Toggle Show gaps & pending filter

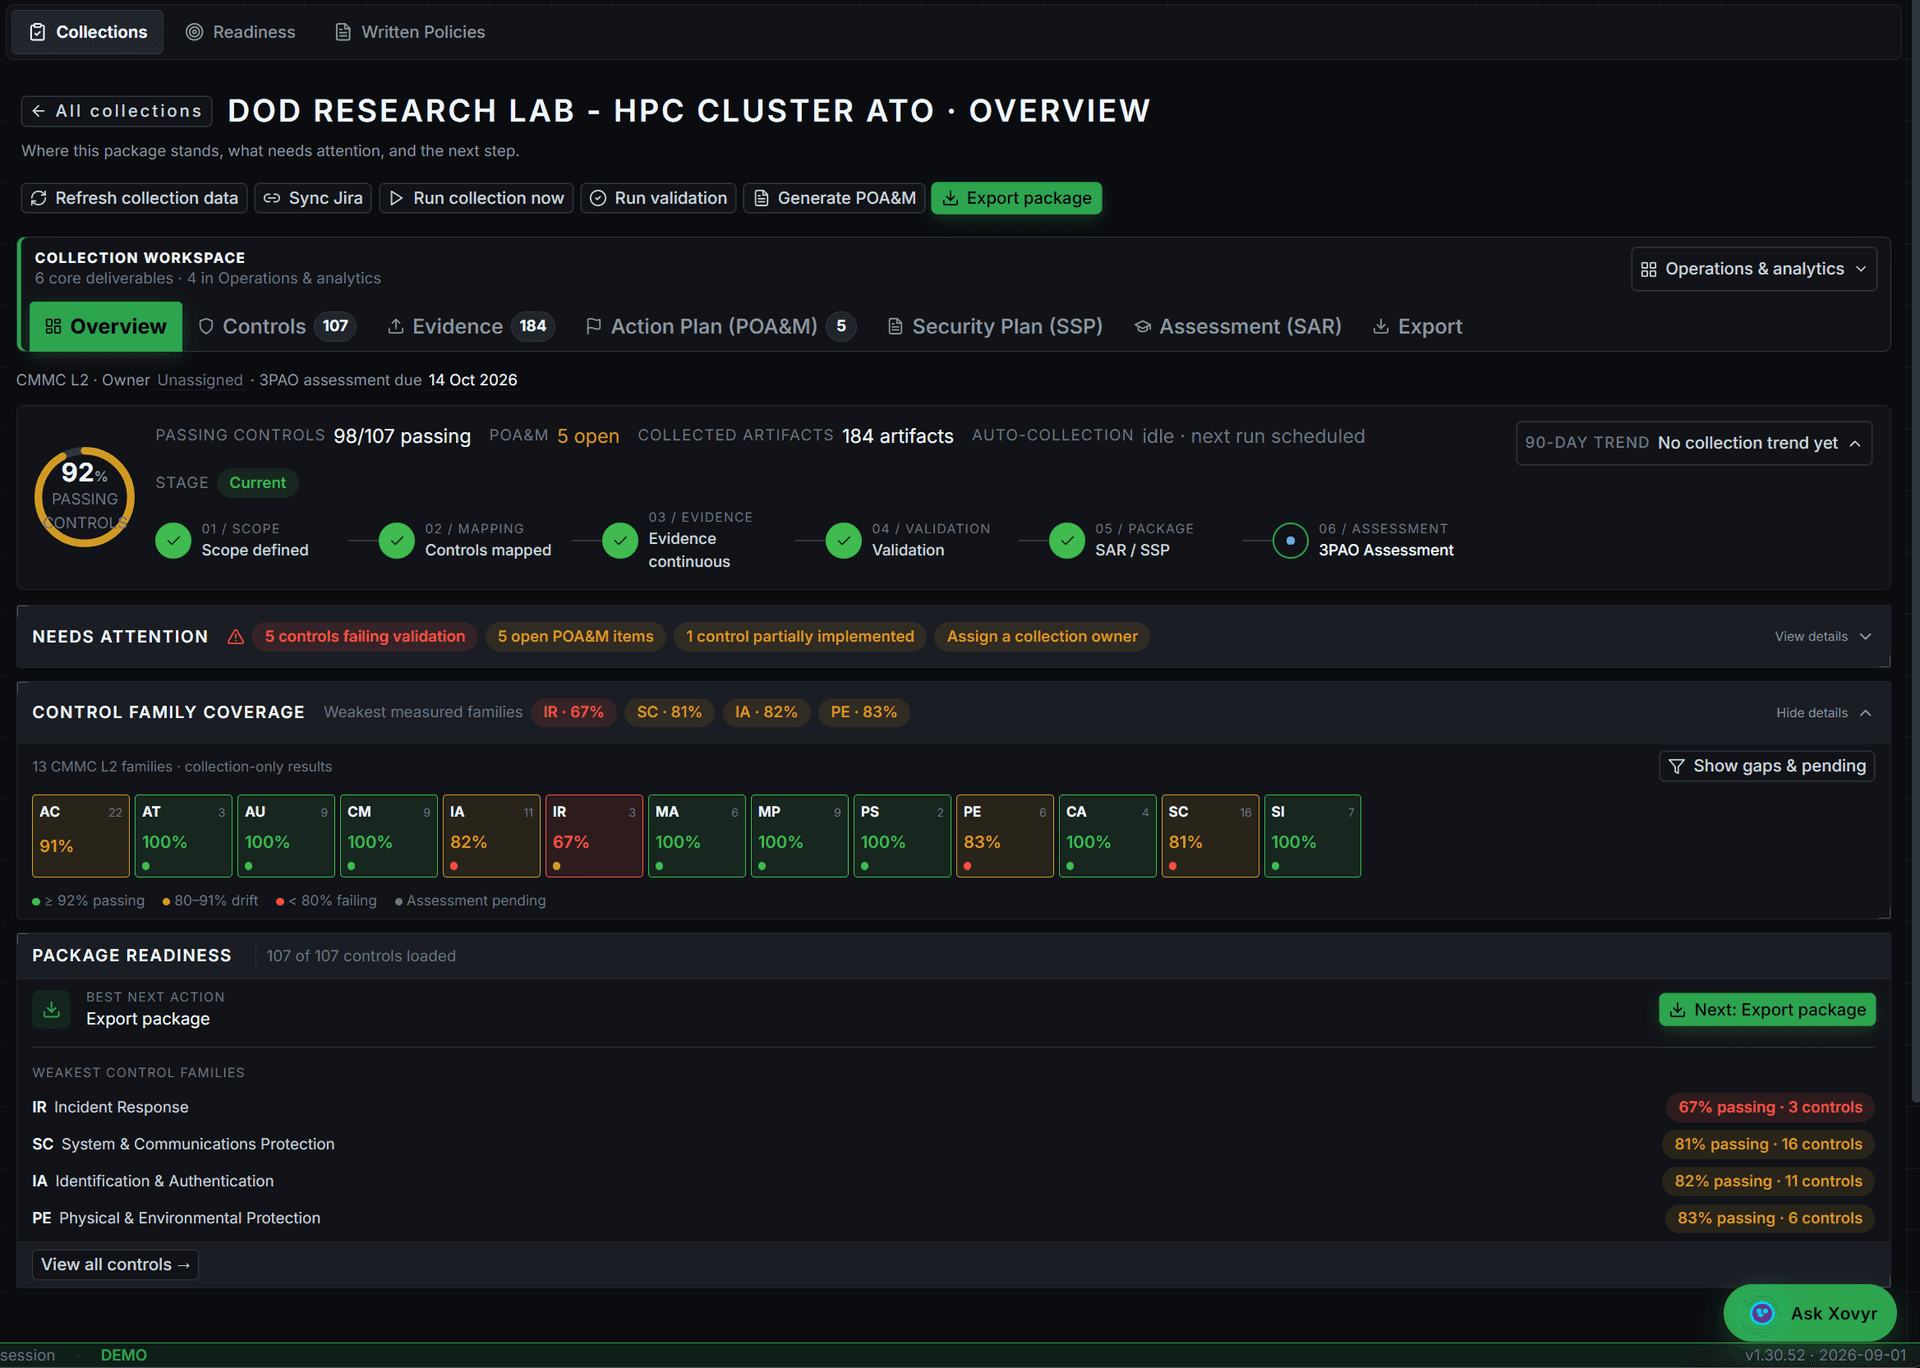(1767, 766)
